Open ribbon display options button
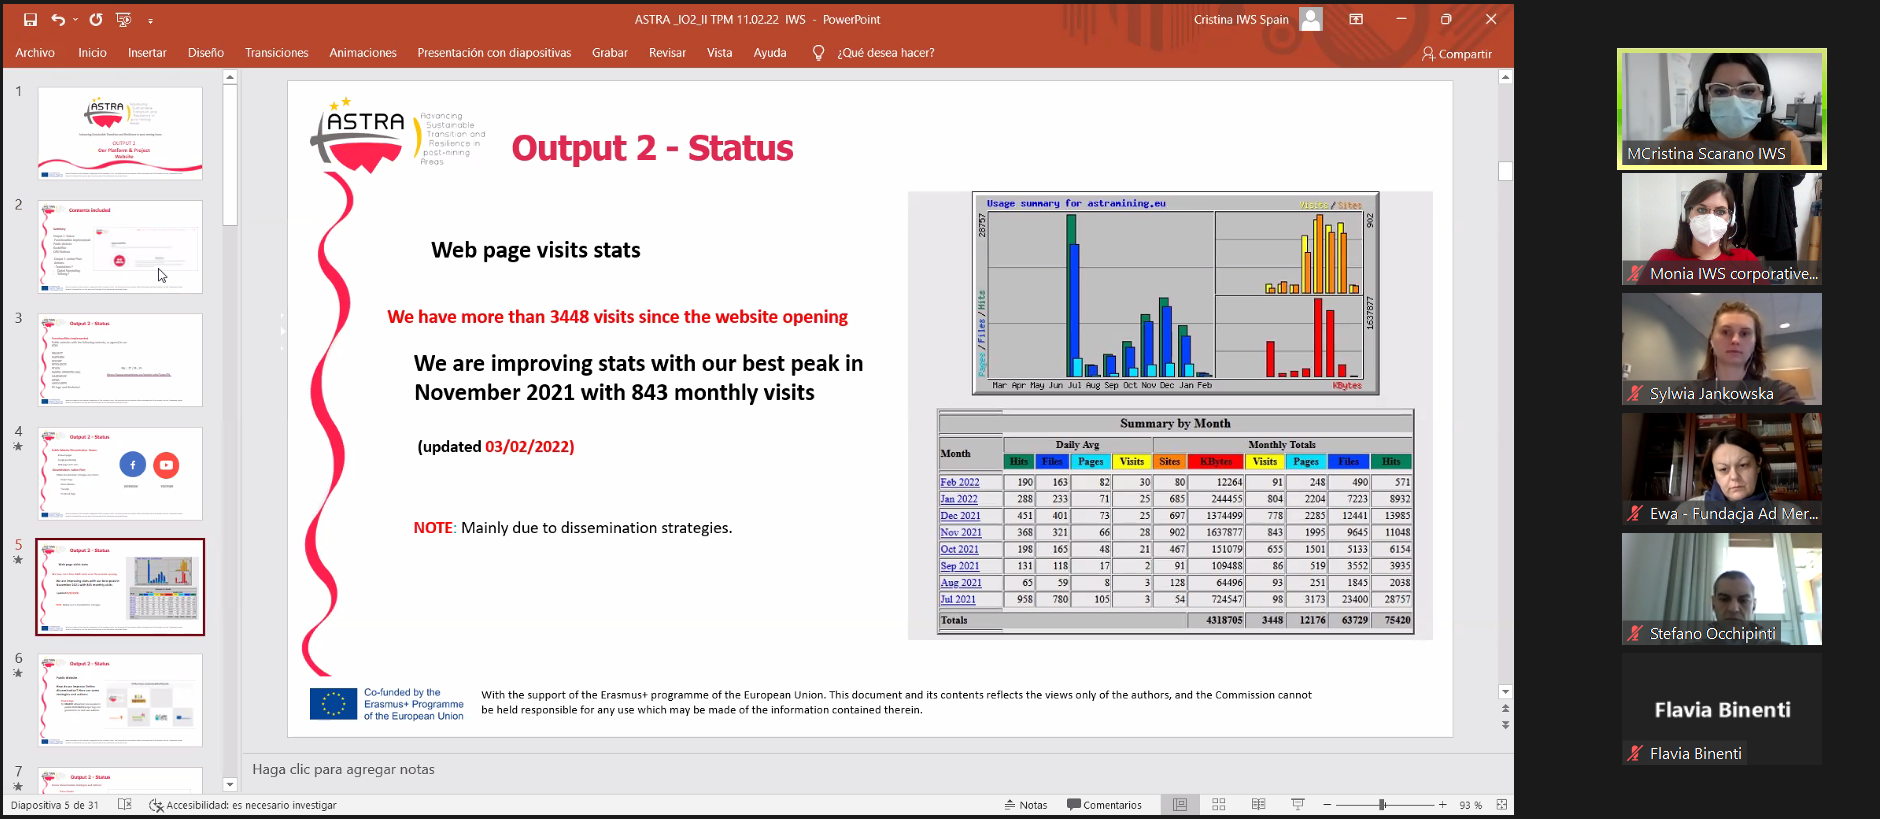The image size is (1880, 819). 1356,19
